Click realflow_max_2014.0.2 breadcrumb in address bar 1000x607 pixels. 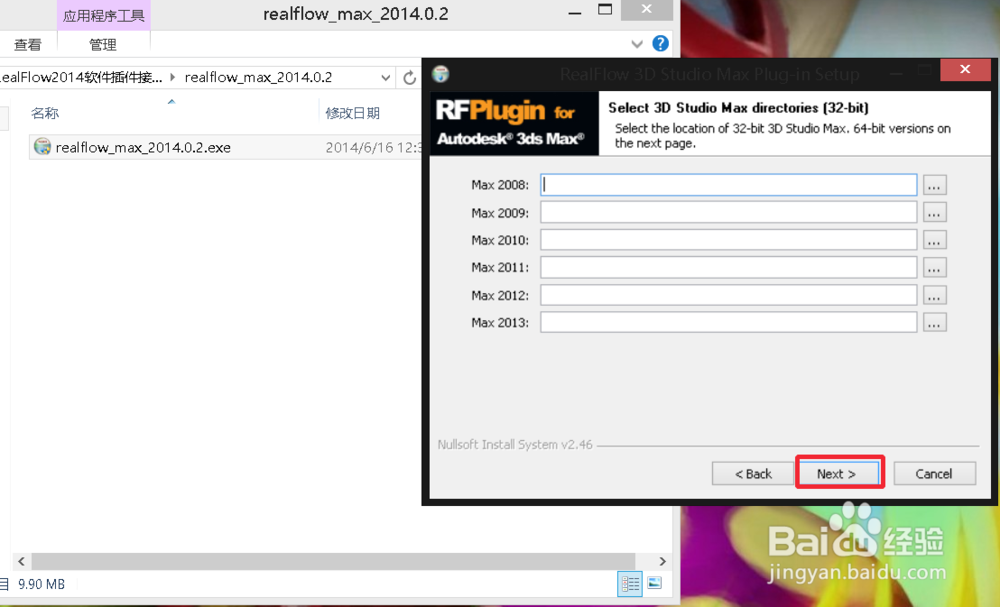(258, 77)
